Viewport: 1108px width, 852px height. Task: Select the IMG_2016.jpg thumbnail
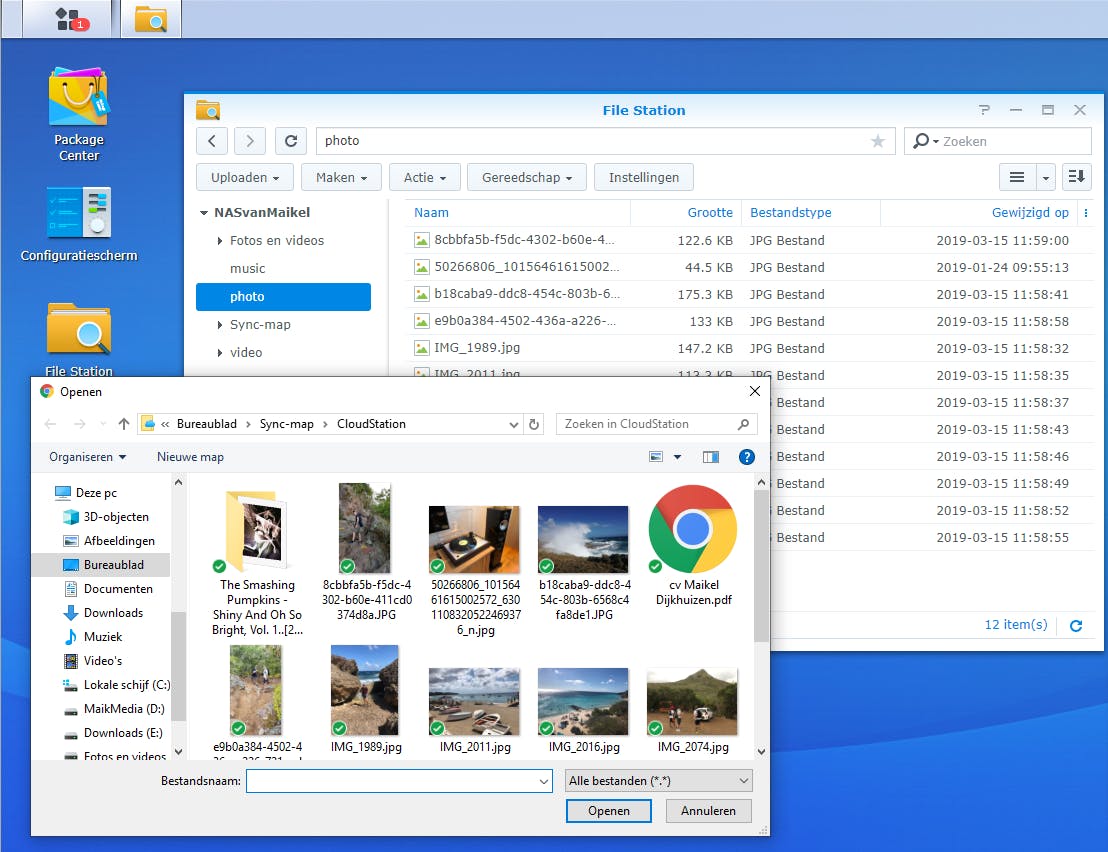pyautogui.click(x=583, y=703)
